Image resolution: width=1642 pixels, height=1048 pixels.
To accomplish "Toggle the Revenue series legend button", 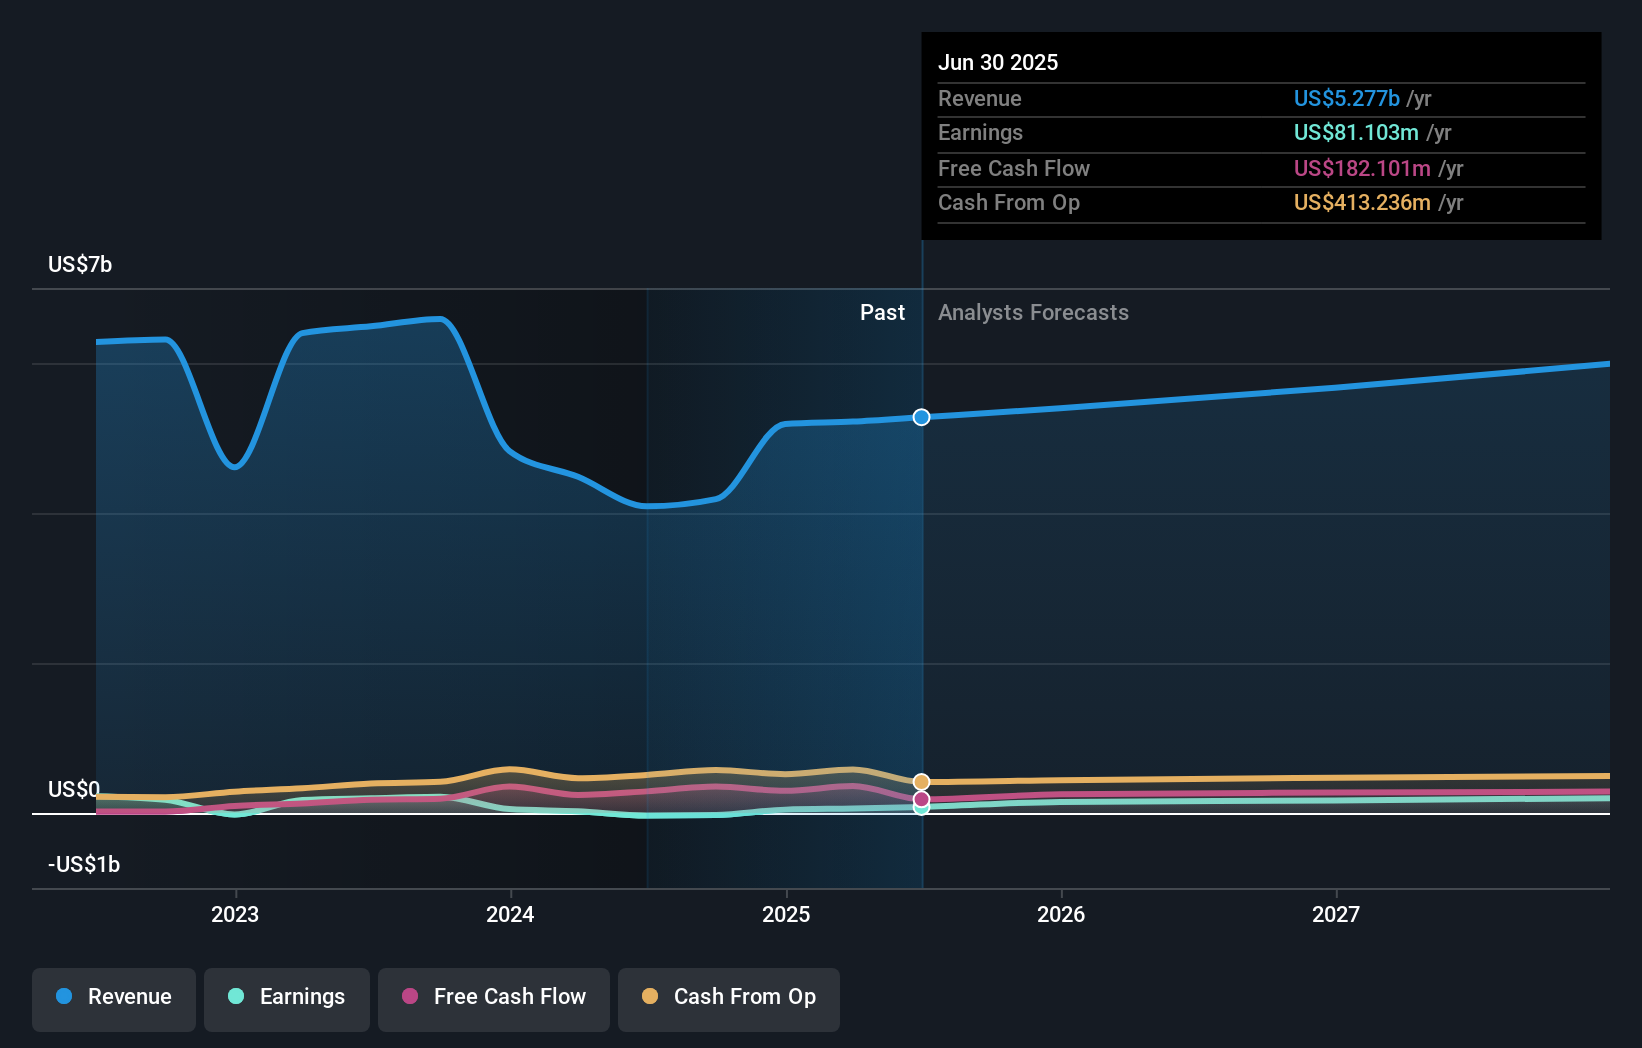I will click(114, 999).
